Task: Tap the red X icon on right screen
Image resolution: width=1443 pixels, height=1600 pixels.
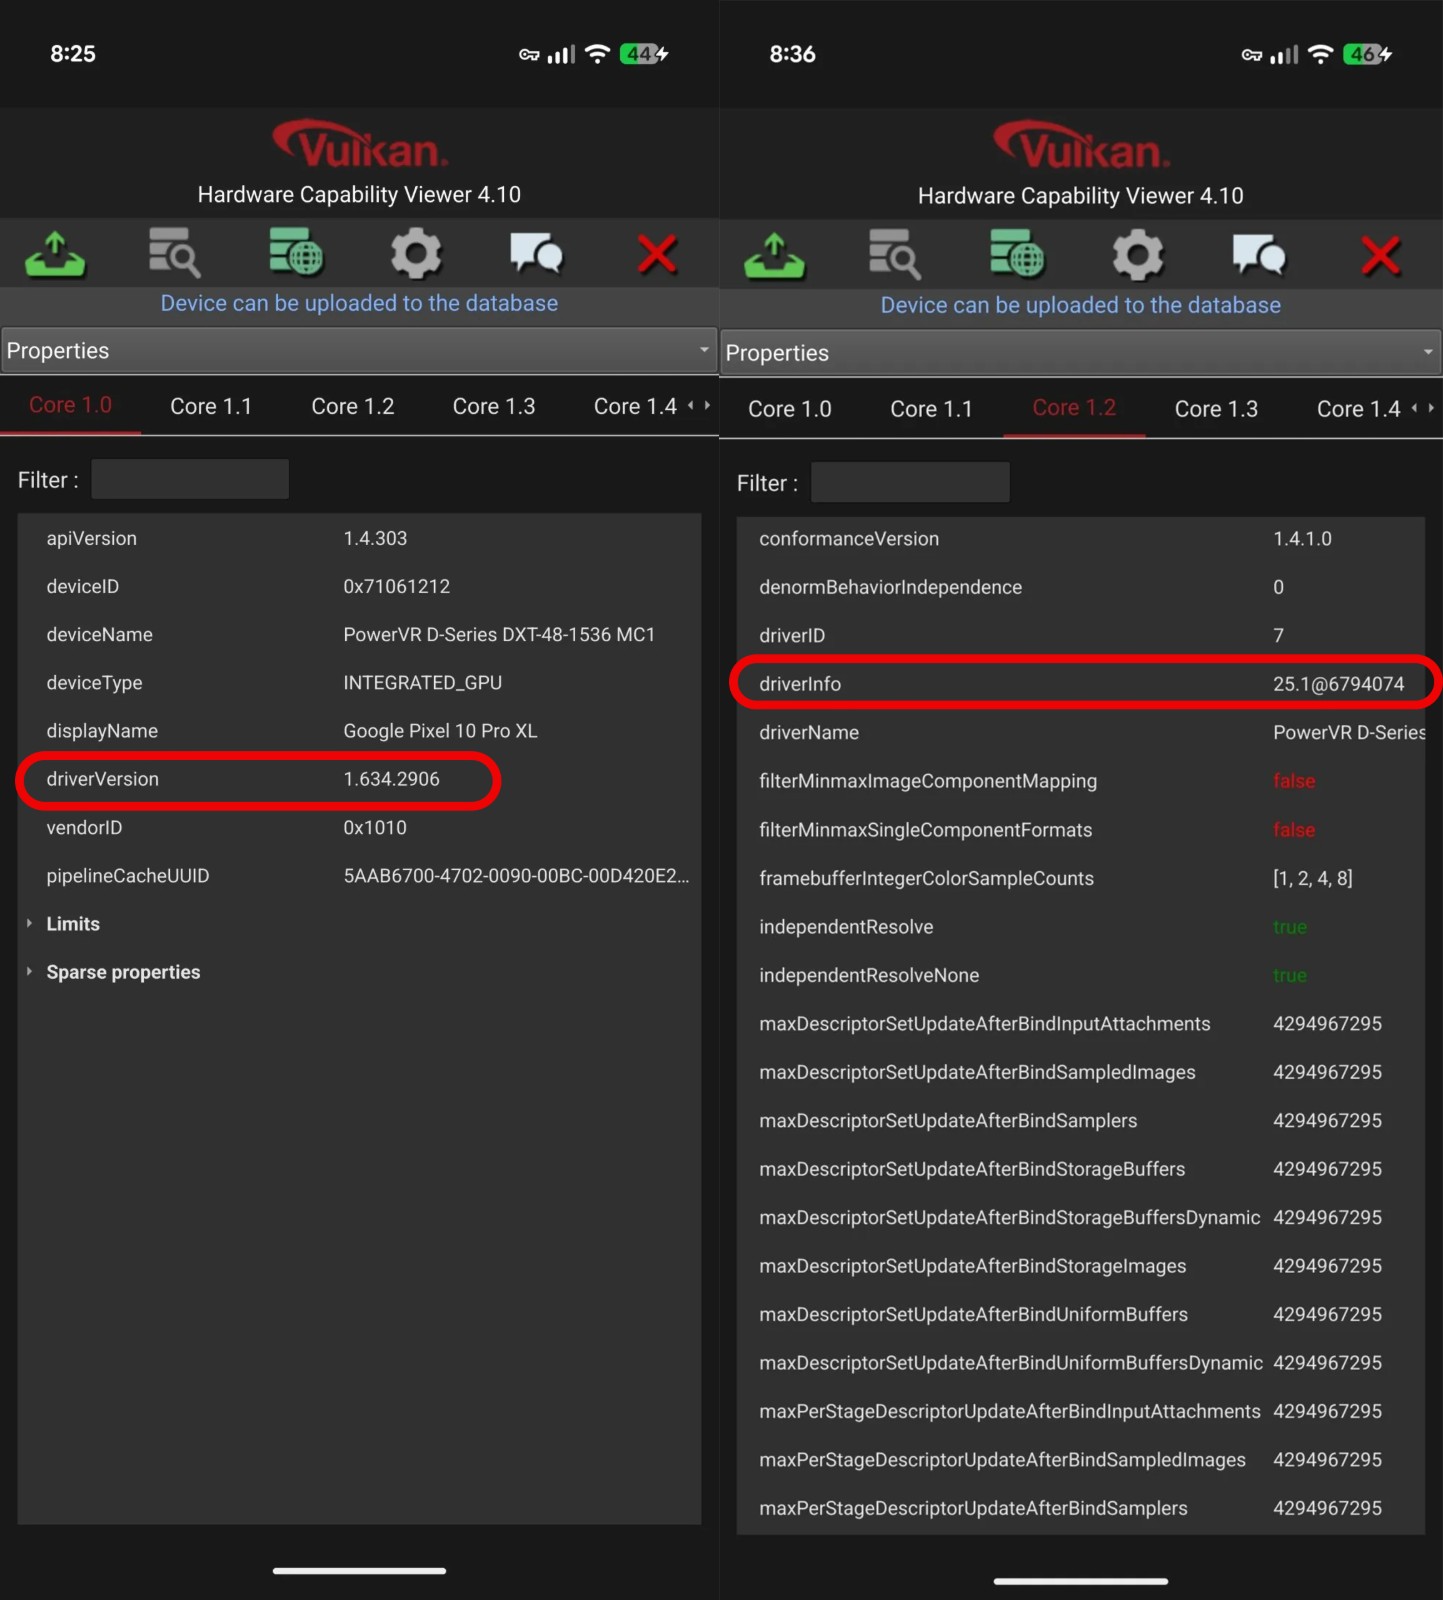Action: [x=1380, y=256]
